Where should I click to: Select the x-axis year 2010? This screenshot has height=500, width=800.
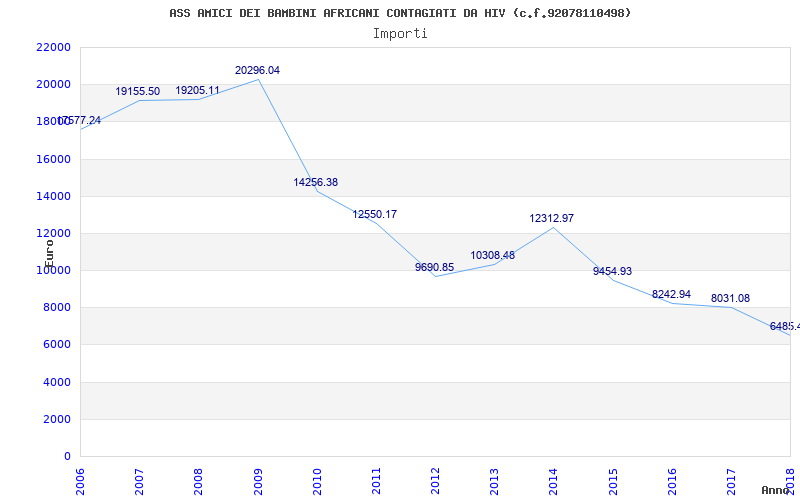317,481
